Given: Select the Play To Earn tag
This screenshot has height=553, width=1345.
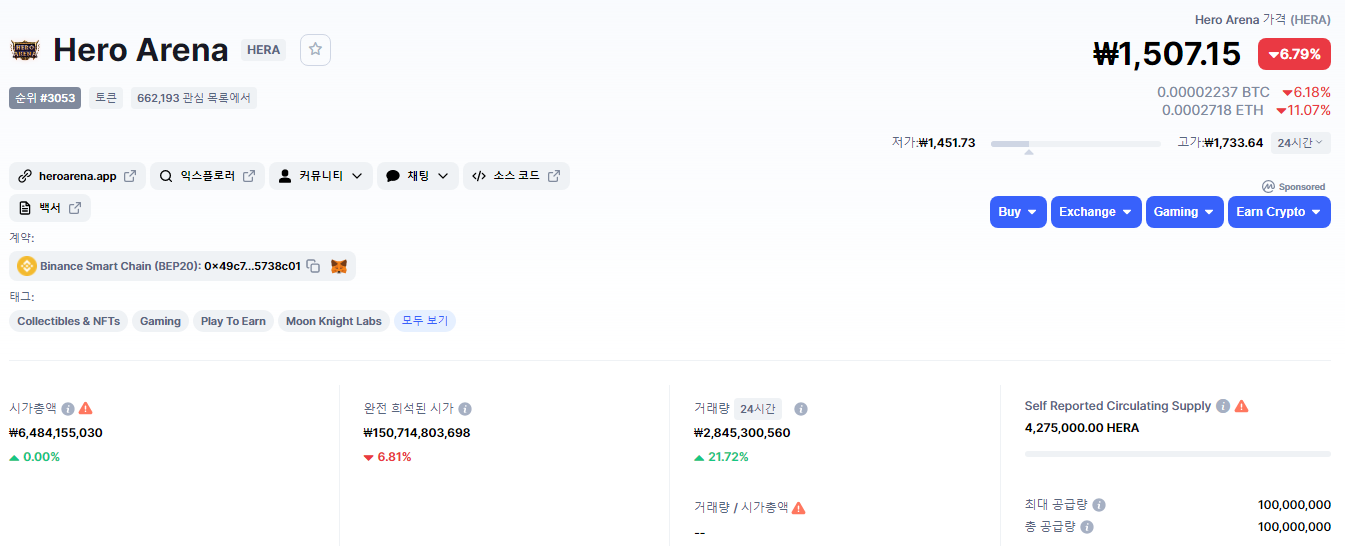Looking at the screenshot, I should (x=233, y=321).
